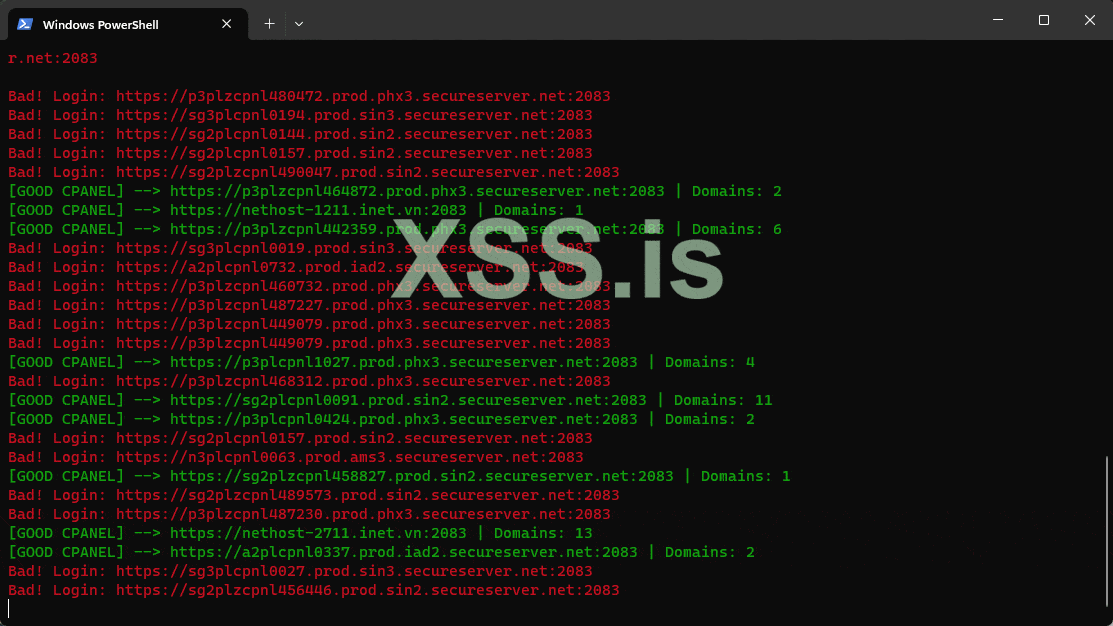Click the GOOD CPANEL line for sg2plzcpnl458827
Viewport: 1113px width, 626px height.
(399, 476)
